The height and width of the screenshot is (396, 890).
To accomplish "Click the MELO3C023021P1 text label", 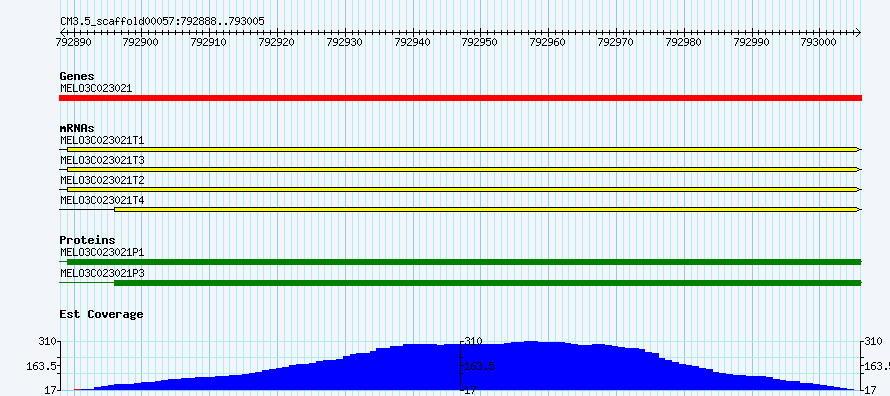I will pos(102,252).
